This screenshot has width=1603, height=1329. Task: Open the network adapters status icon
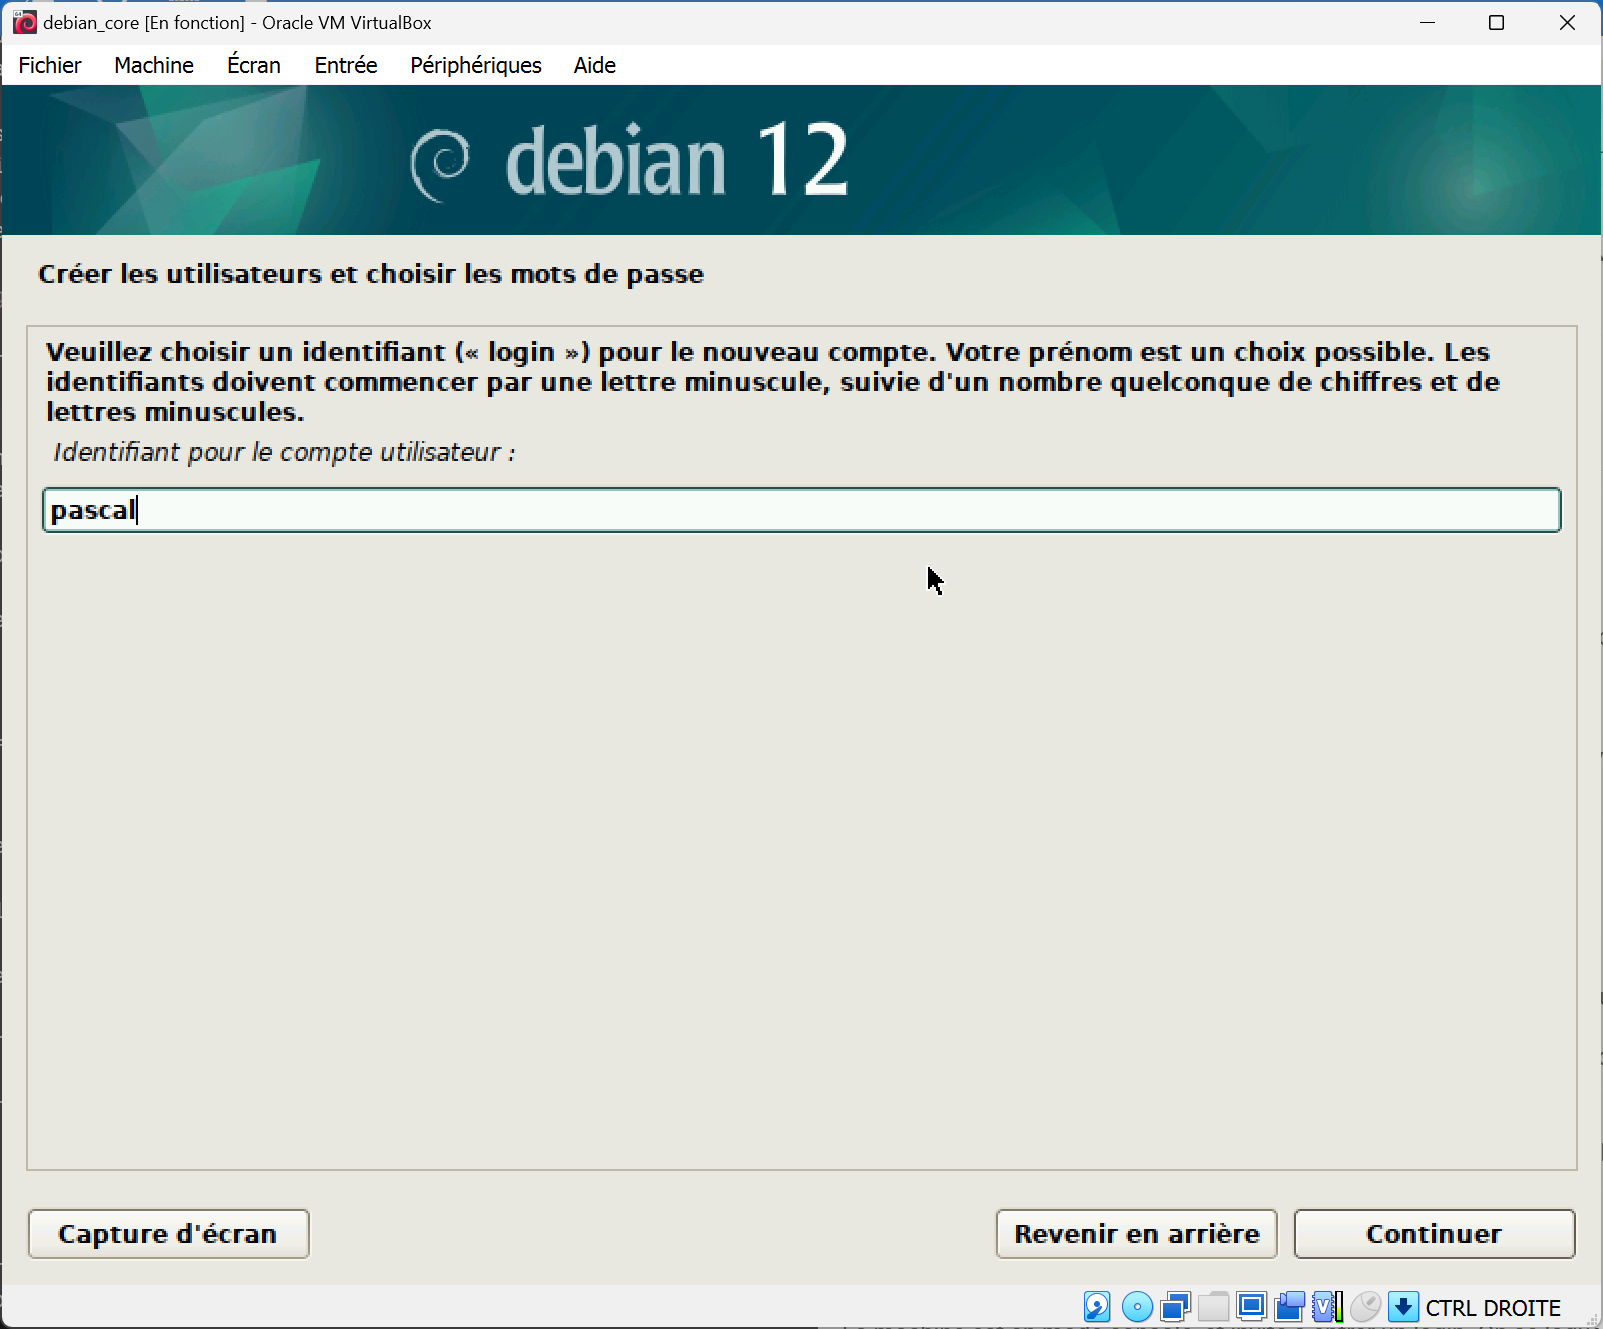(x=1175, y=1307)
